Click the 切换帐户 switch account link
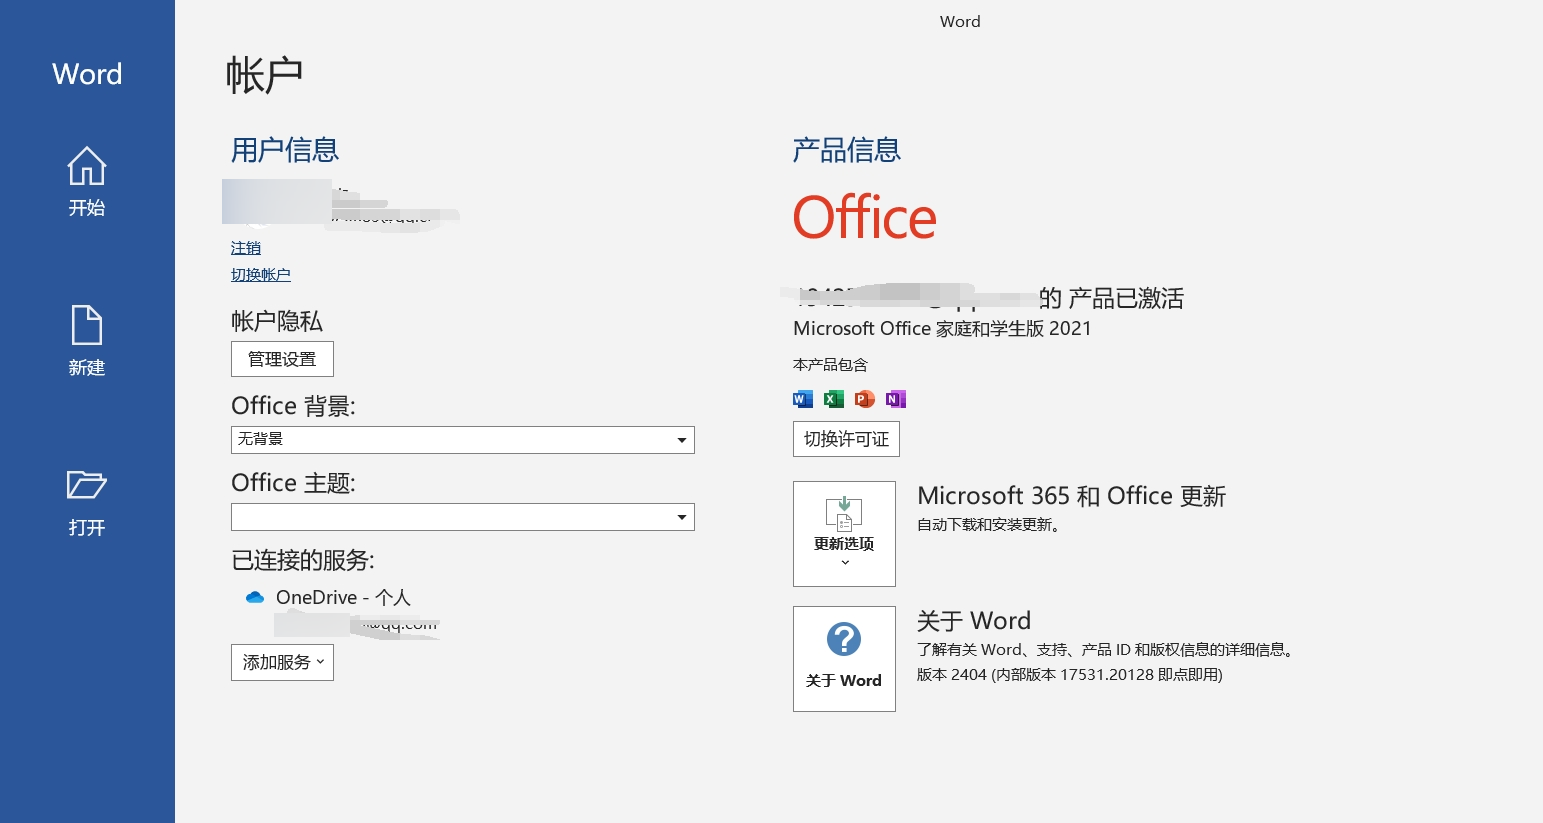The height and width of the screenshot is (823, 1543). pos(261,275)
